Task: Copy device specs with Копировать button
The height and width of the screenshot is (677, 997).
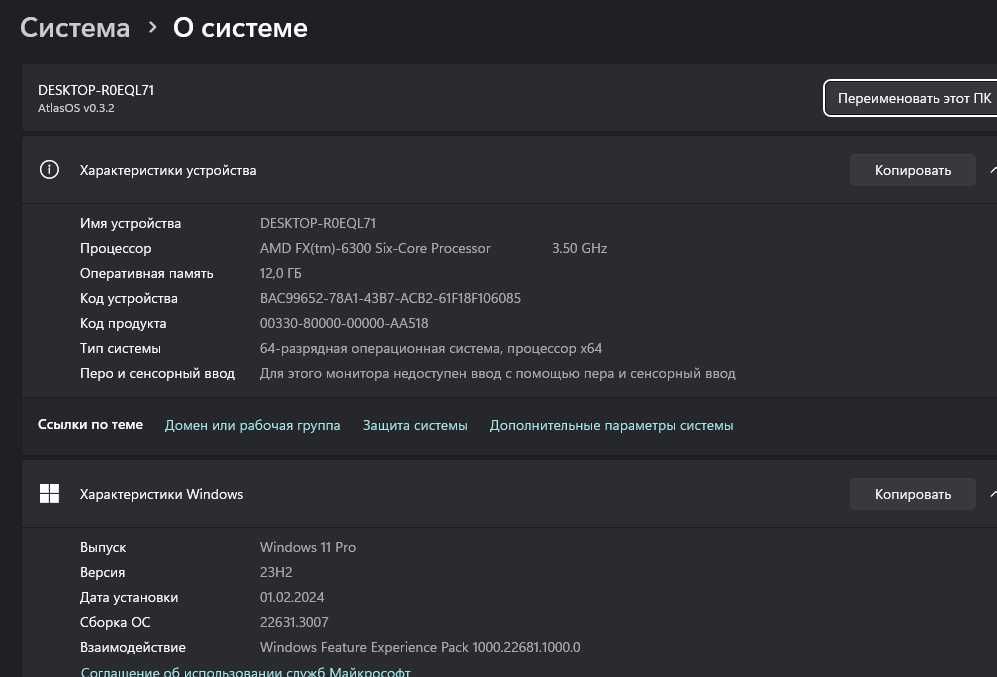Action: 912,170
